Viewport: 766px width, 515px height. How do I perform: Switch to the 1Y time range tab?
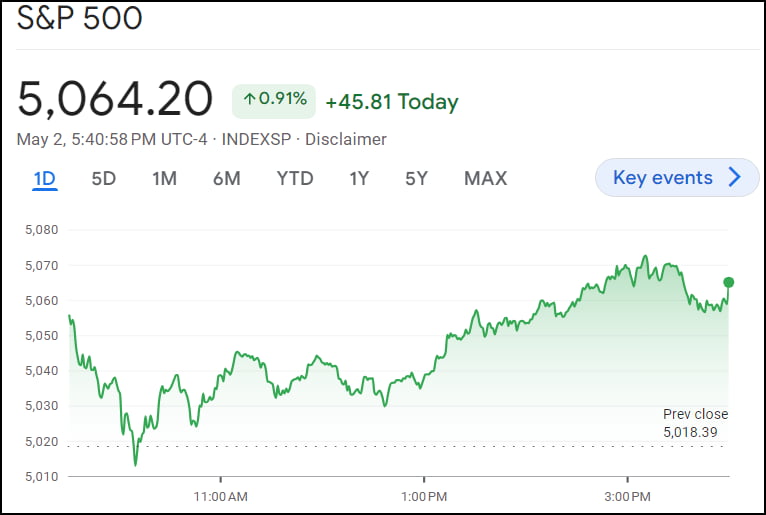click(x=359, y=178)
